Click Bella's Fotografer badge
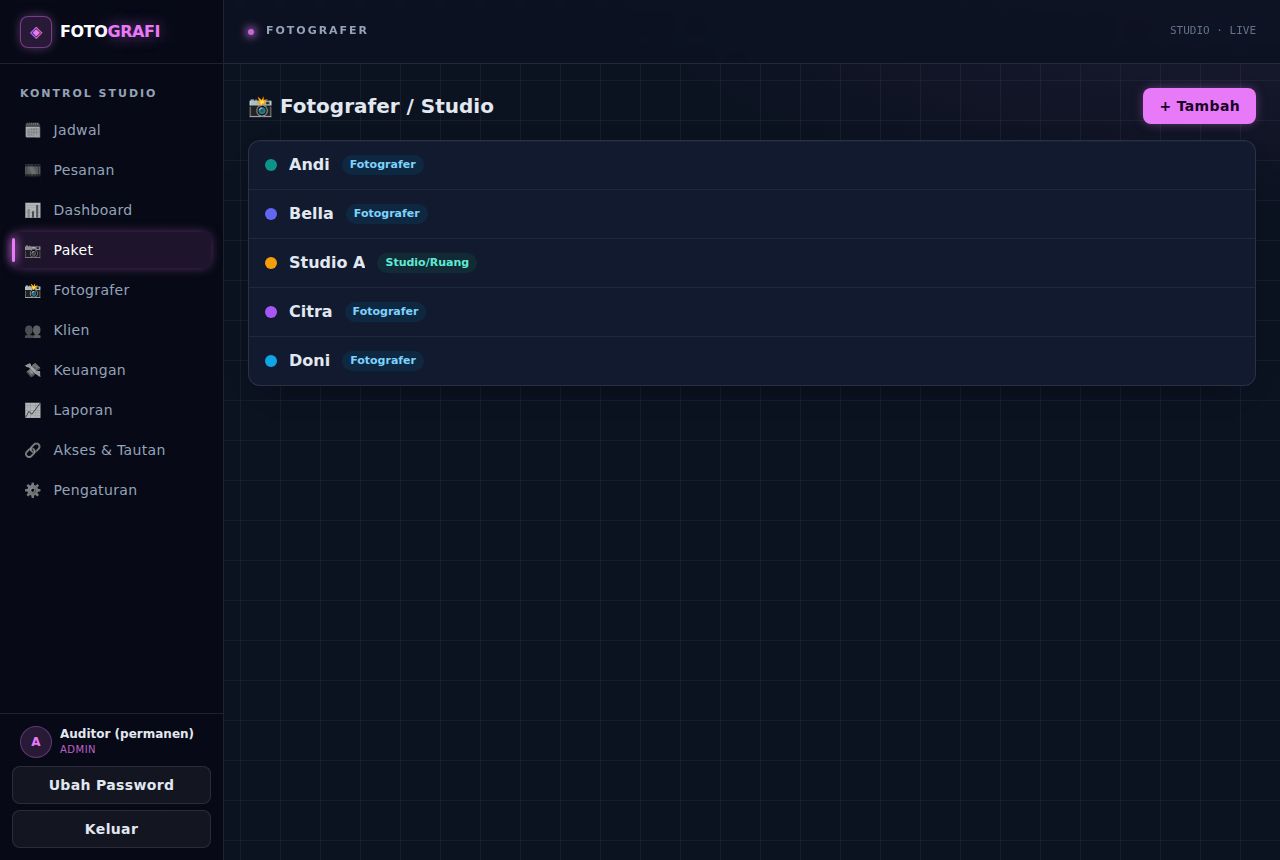 click(387, 213)
